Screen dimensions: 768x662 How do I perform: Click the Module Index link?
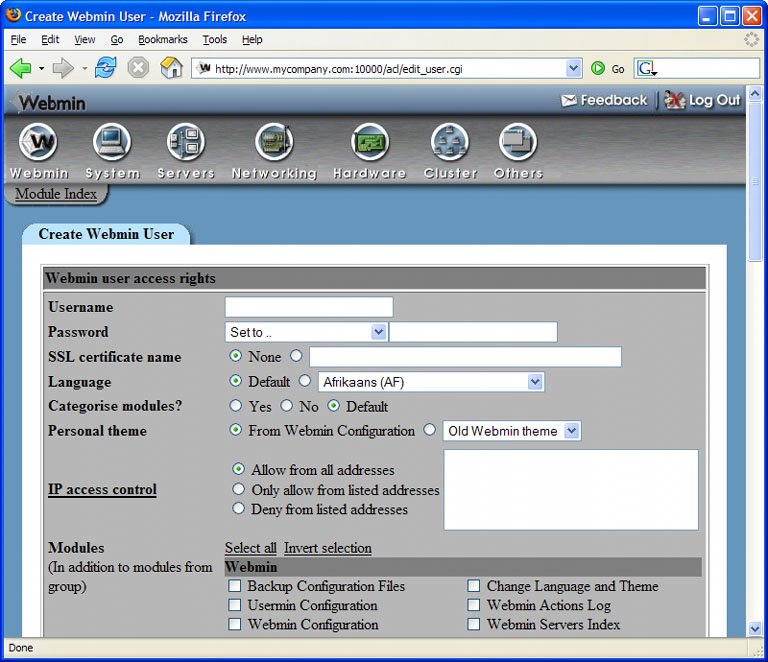coord(56,194)
